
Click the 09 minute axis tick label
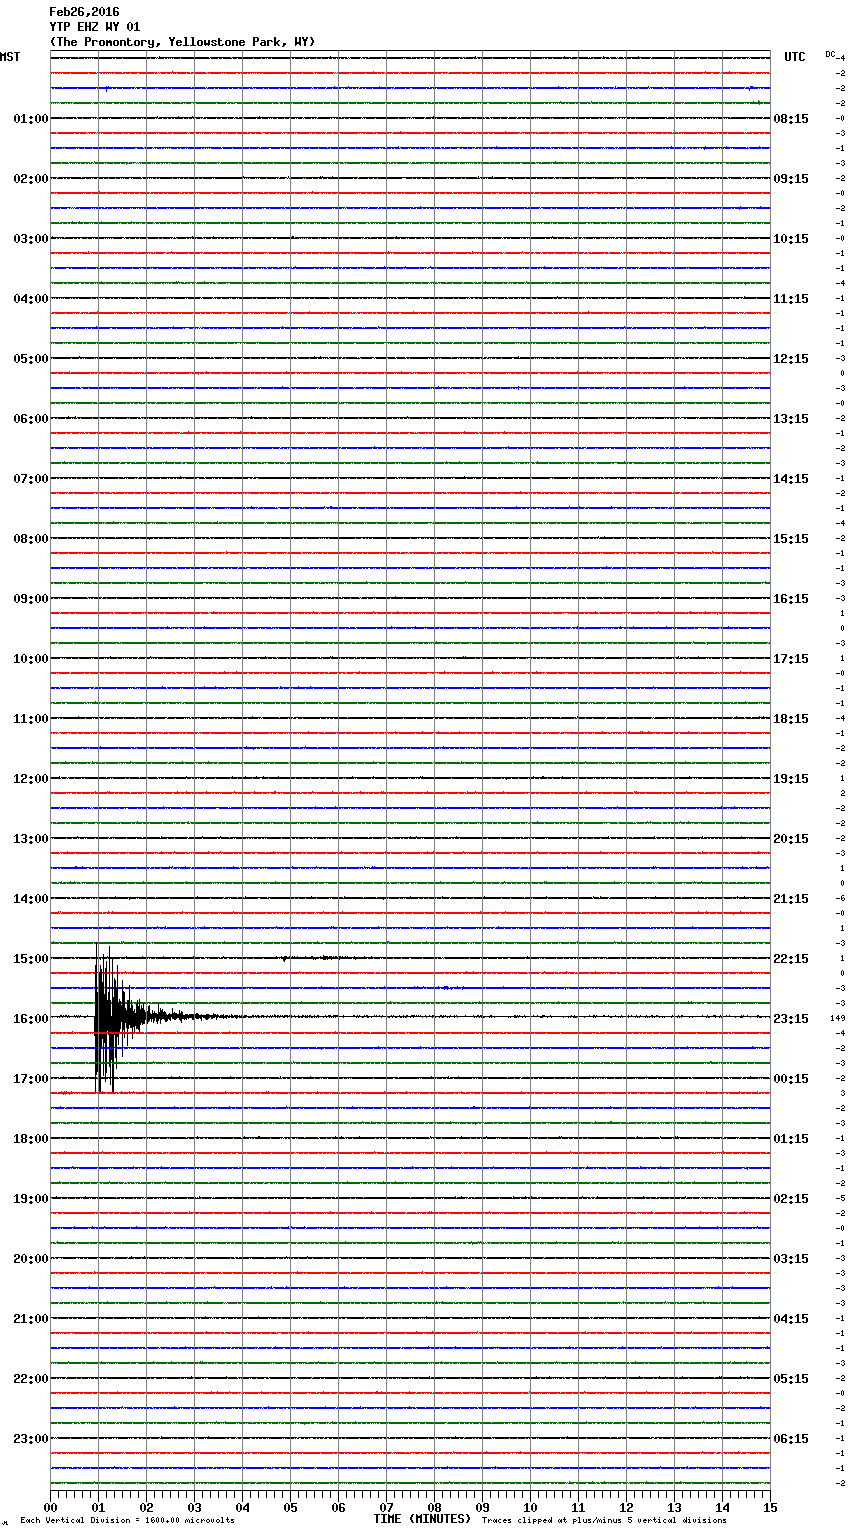pyautogui.click(x=483, y=1507)
